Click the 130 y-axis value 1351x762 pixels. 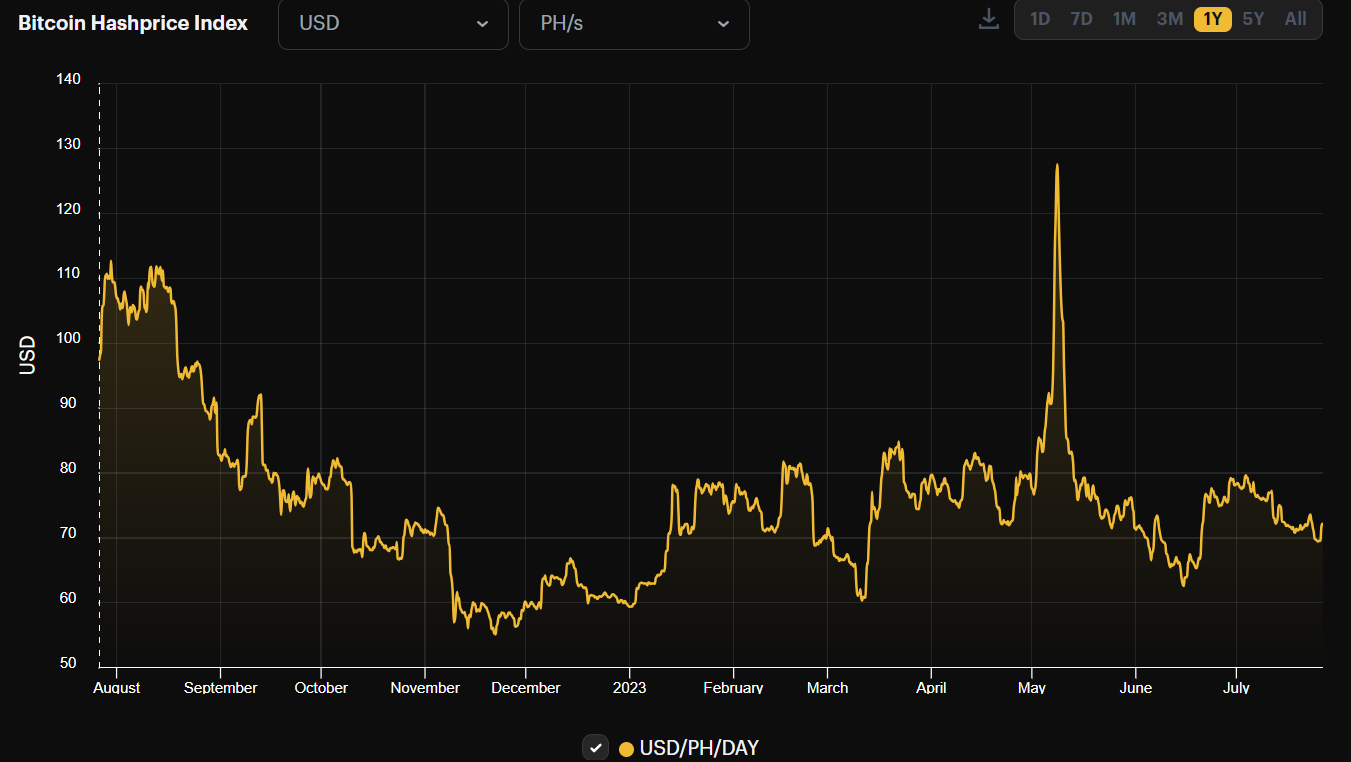coord(68,144)
